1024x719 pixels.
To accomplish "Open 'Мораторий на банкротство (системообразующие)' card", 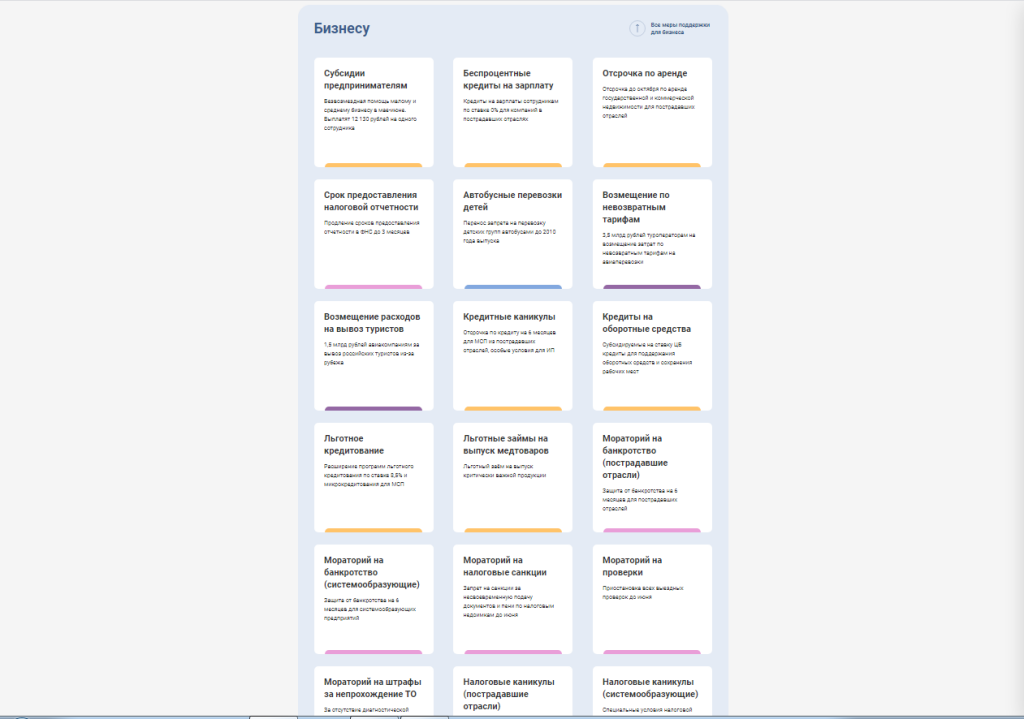I will [373, 599].
